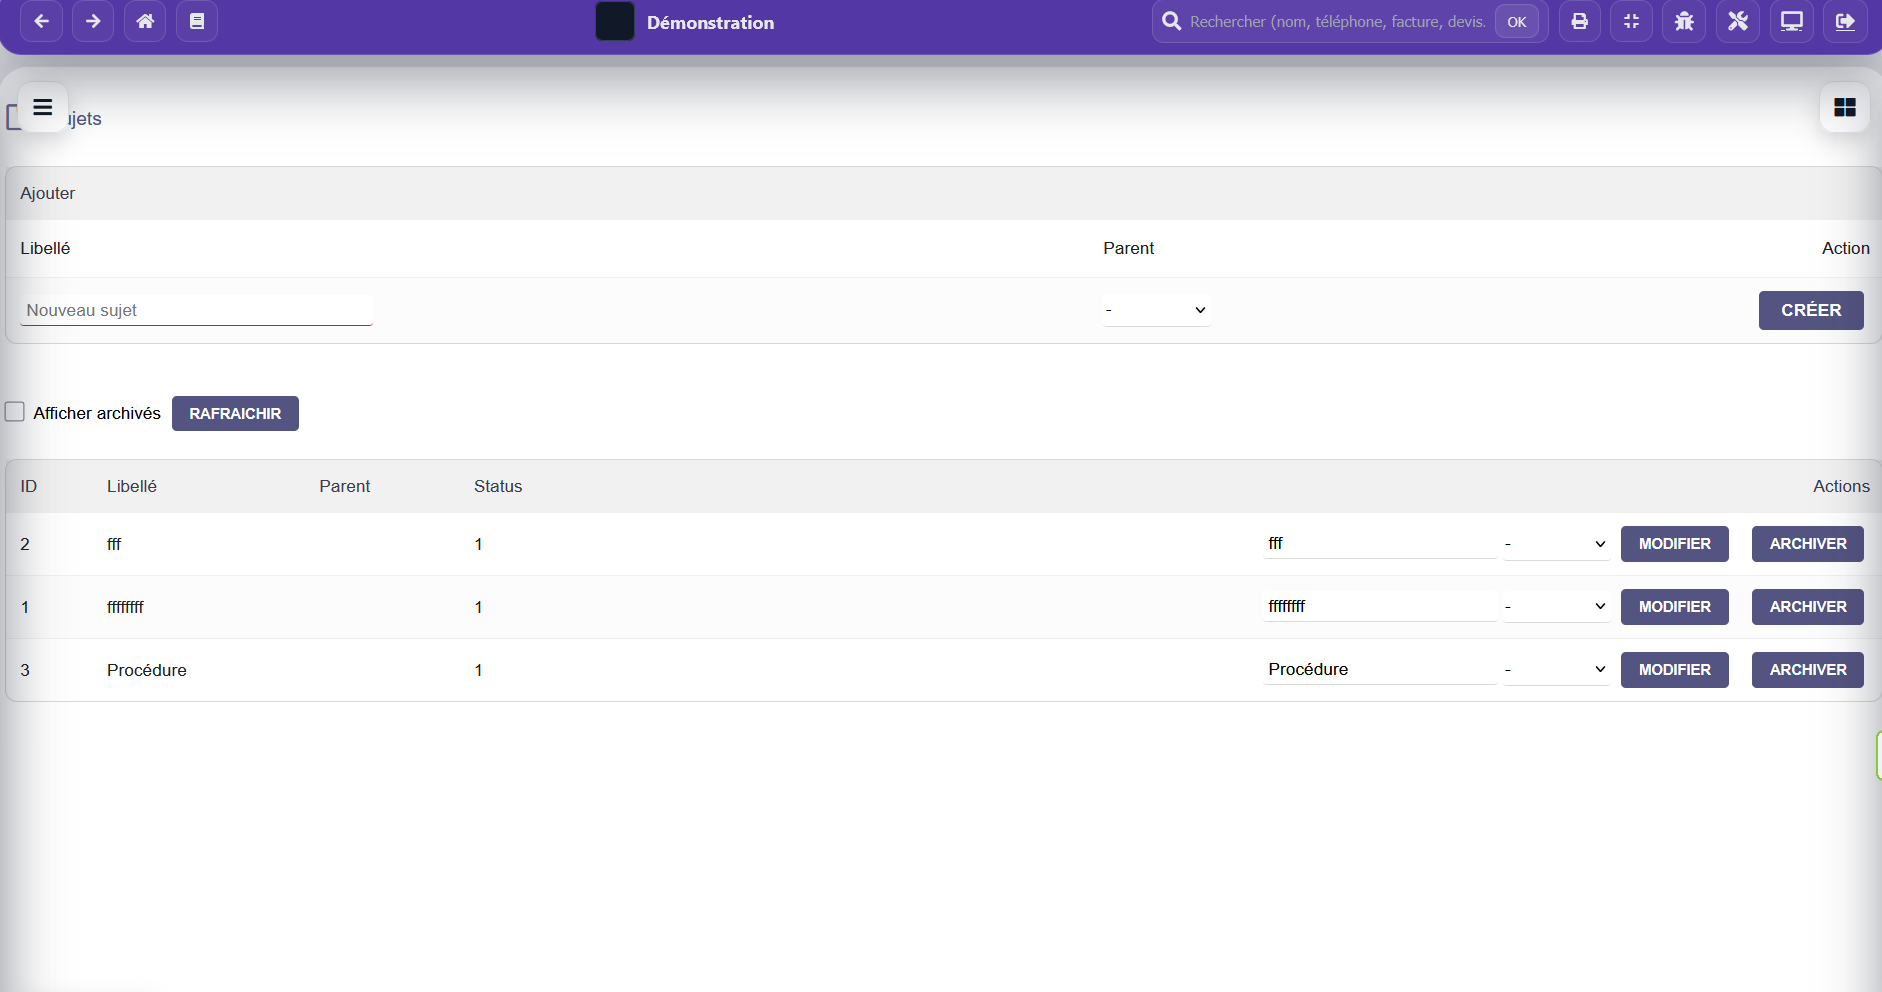The height and width of the screenshot is (992, 1882).
Task: Open the home page icon
Action: pos(145,21)
